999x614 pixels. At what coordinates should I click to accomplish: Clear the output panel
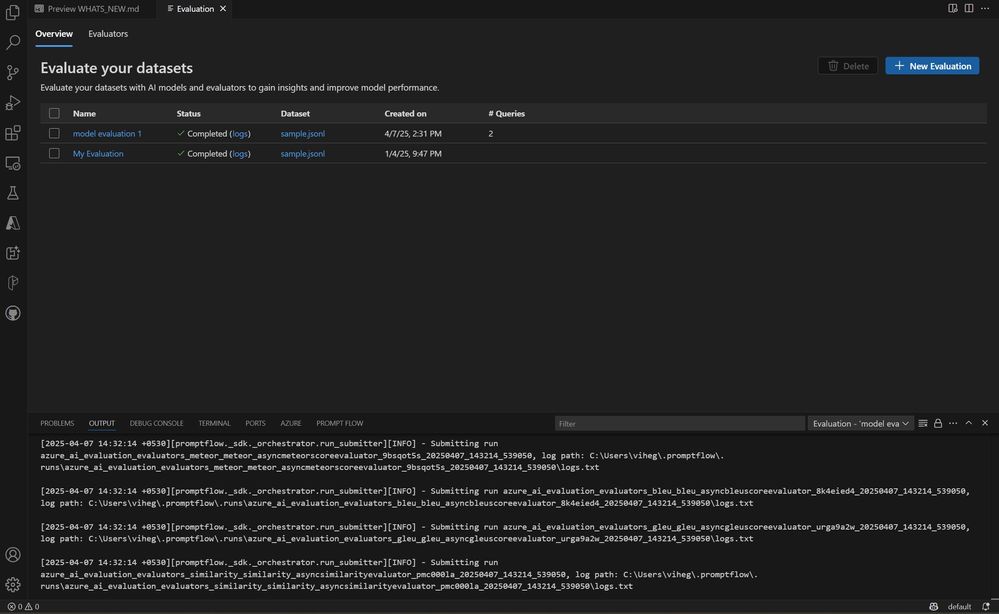click(923, 423)
